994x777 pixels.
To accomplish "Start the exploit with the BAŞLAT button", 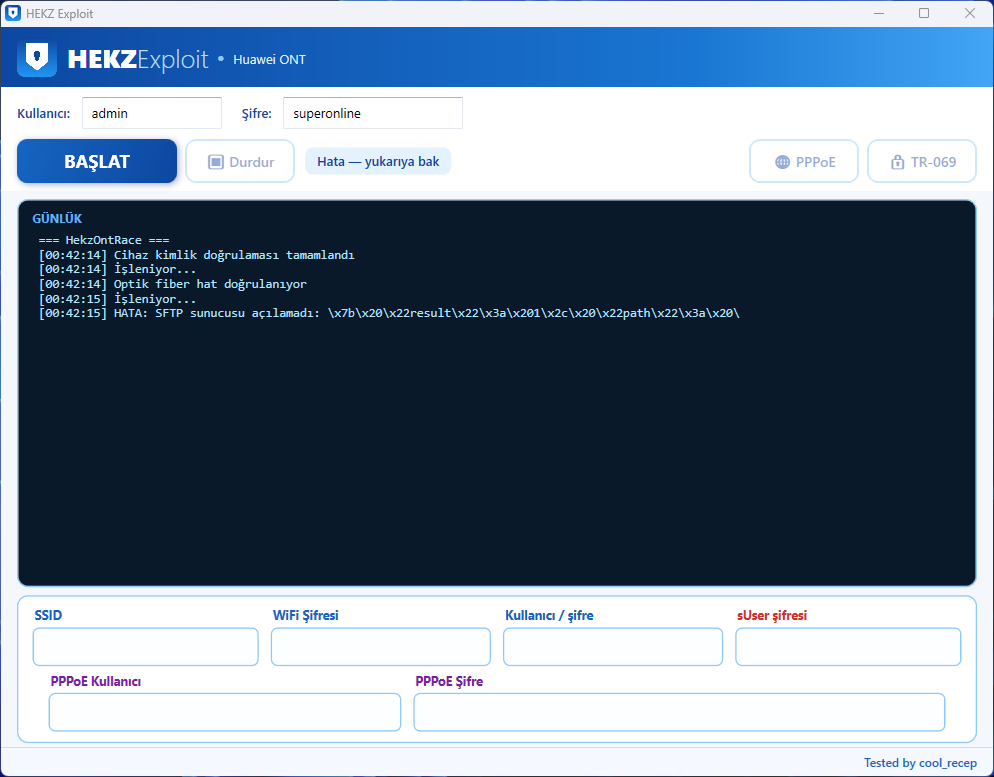I will click(97, 161).
